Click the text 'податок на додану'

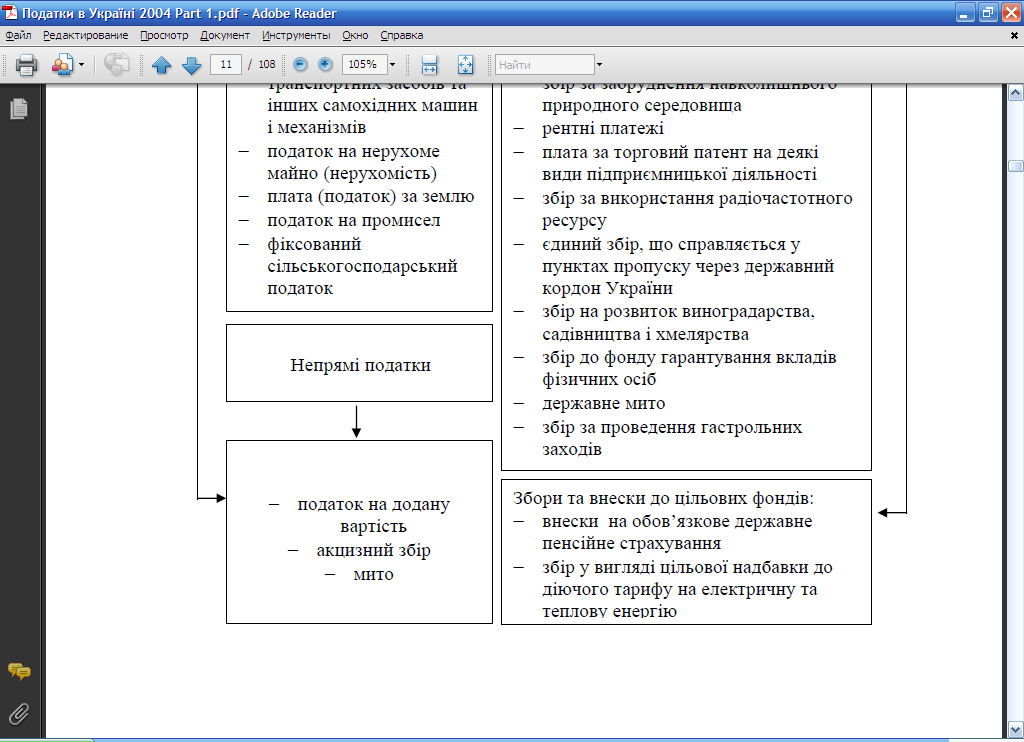tap(374, 505)
